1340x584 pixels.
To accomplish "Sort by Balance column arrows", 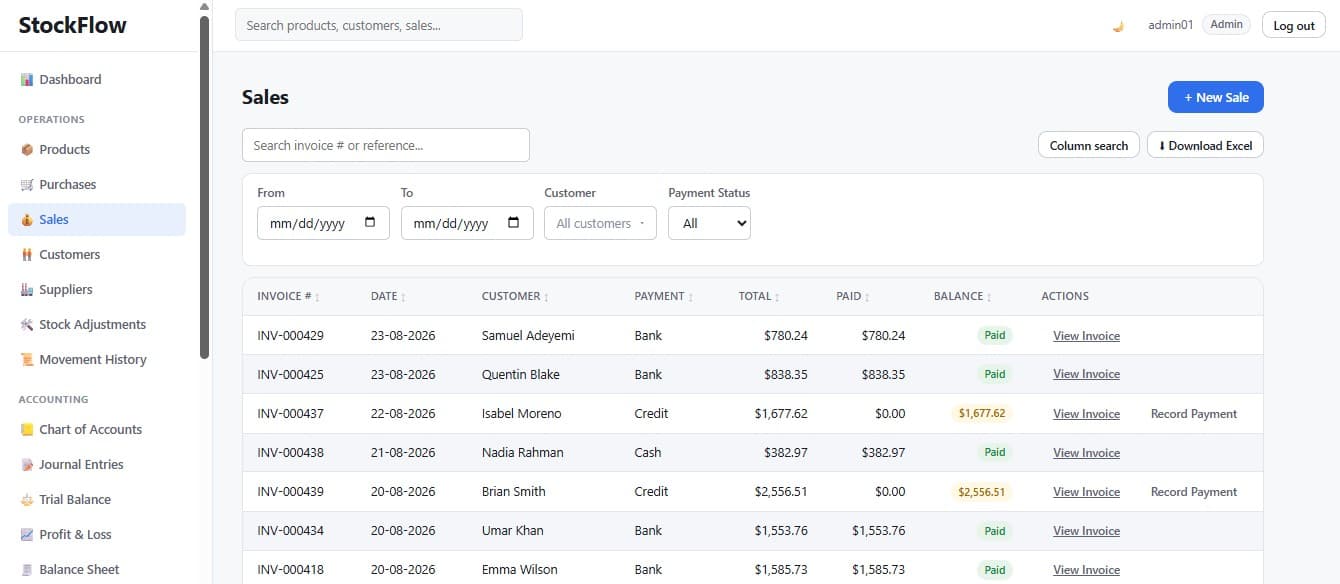I will (x=989, y=297).
